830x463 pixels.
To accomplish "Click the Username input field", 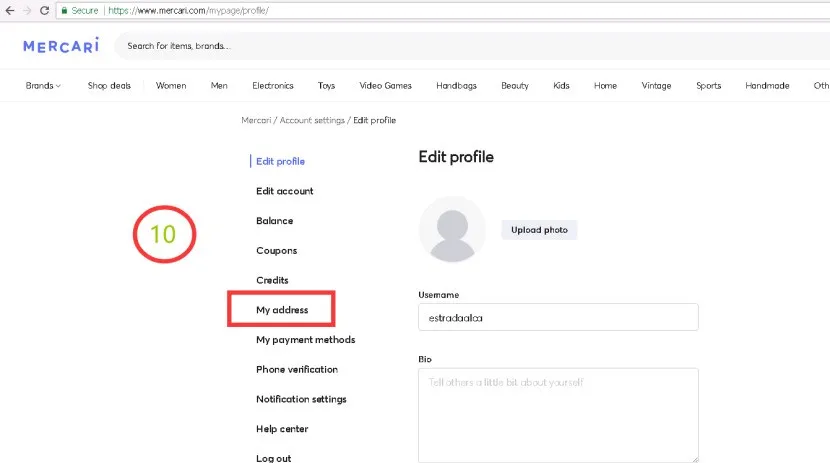I will pos(558,317).
